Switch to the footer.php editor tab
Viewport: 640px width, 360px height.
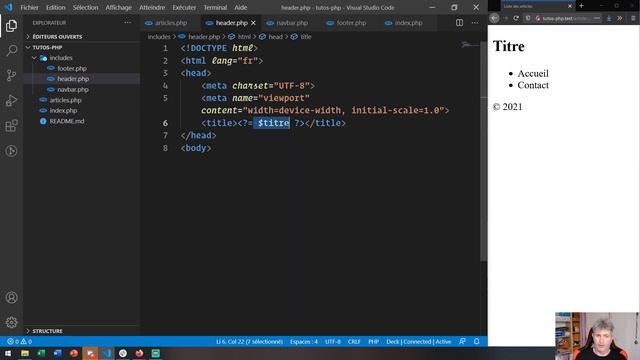[x=351, y=23]
